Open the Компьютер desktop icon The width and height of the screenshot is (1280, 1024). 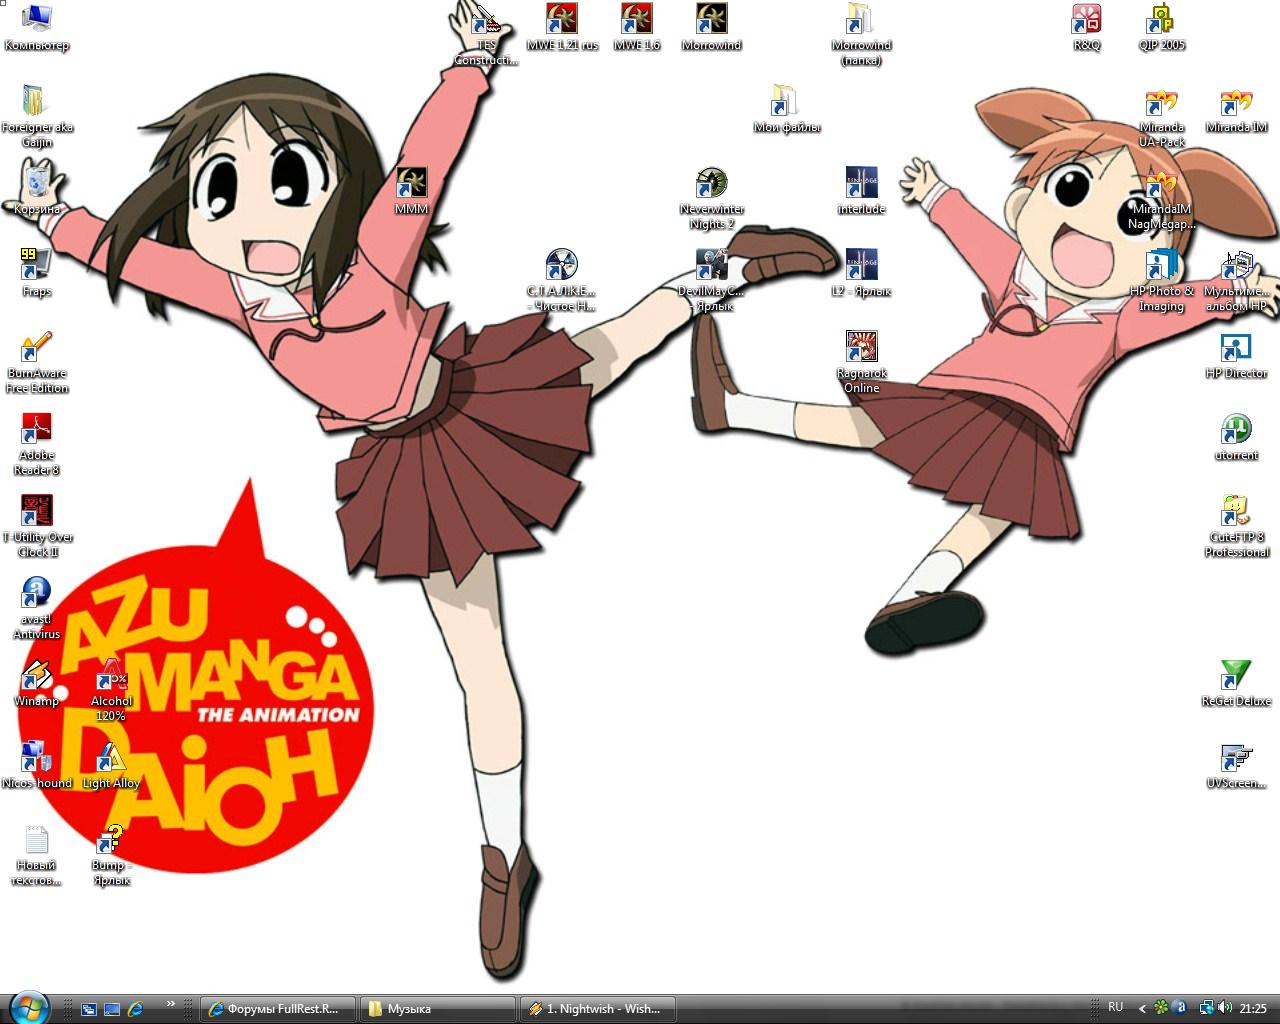tap(36, 27)
